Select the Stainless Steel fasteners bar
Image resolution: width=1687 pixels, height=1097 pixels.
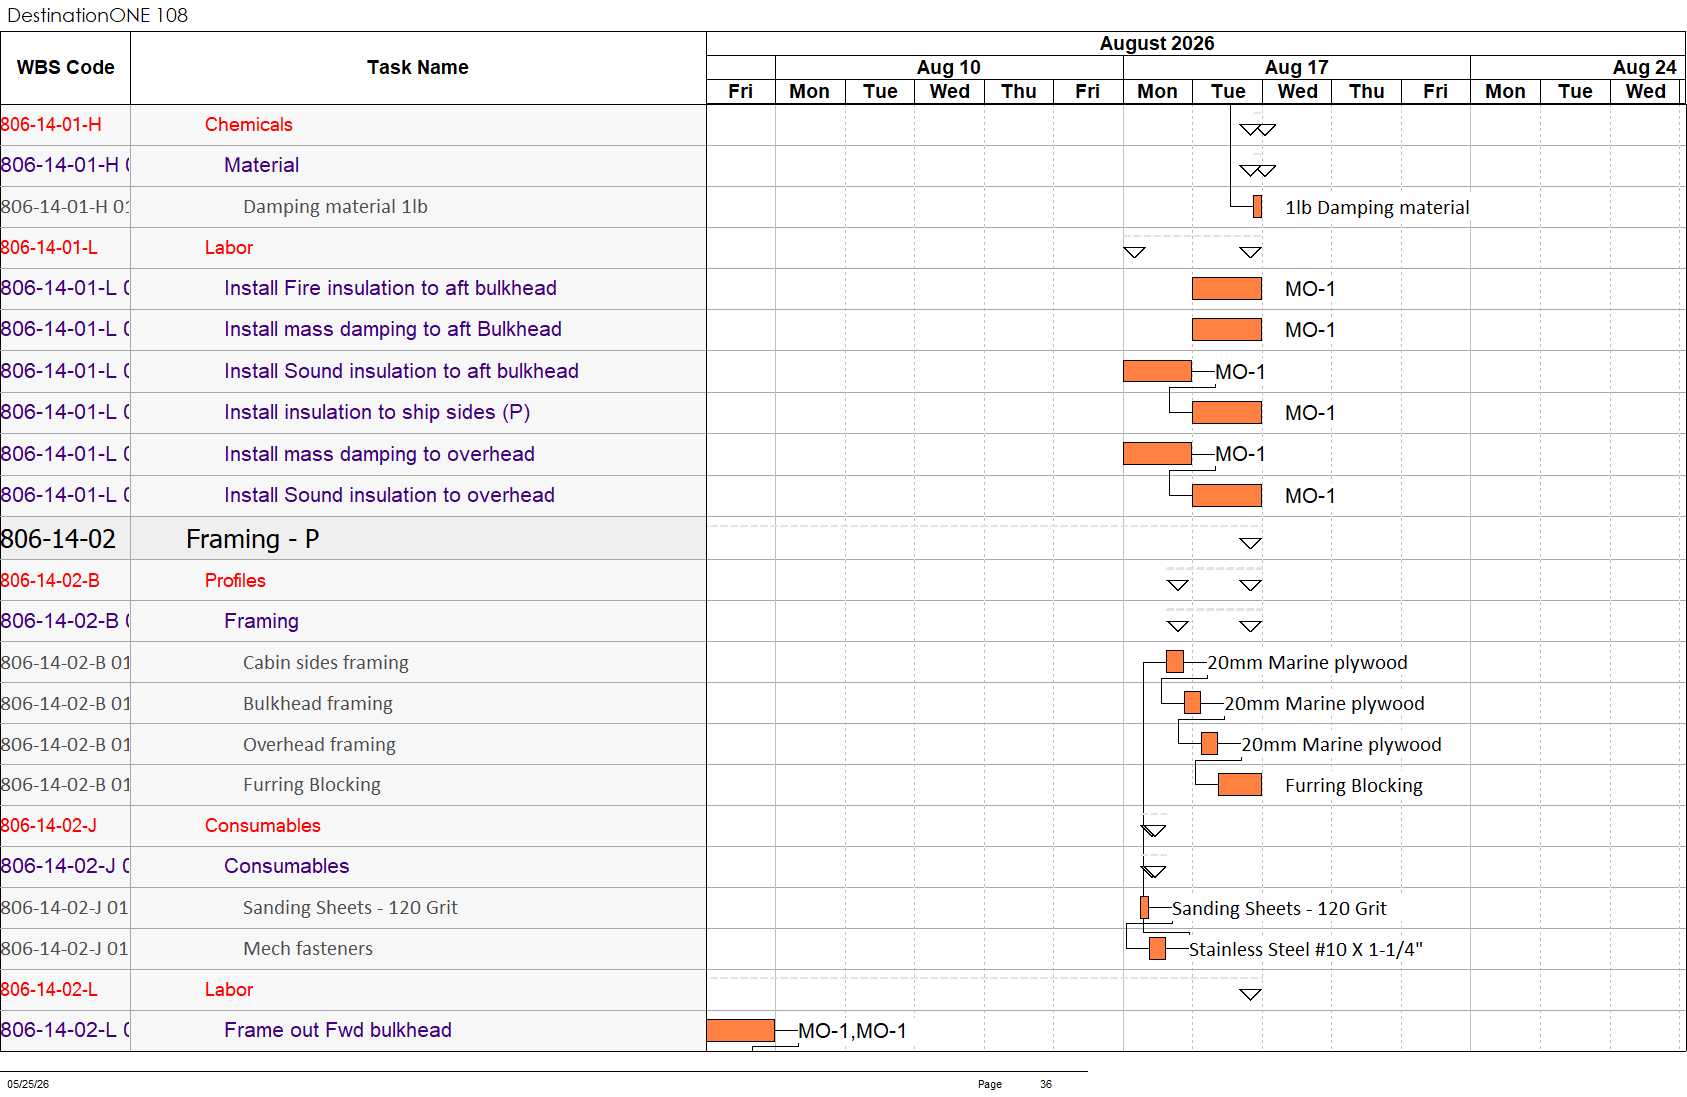1158,949
